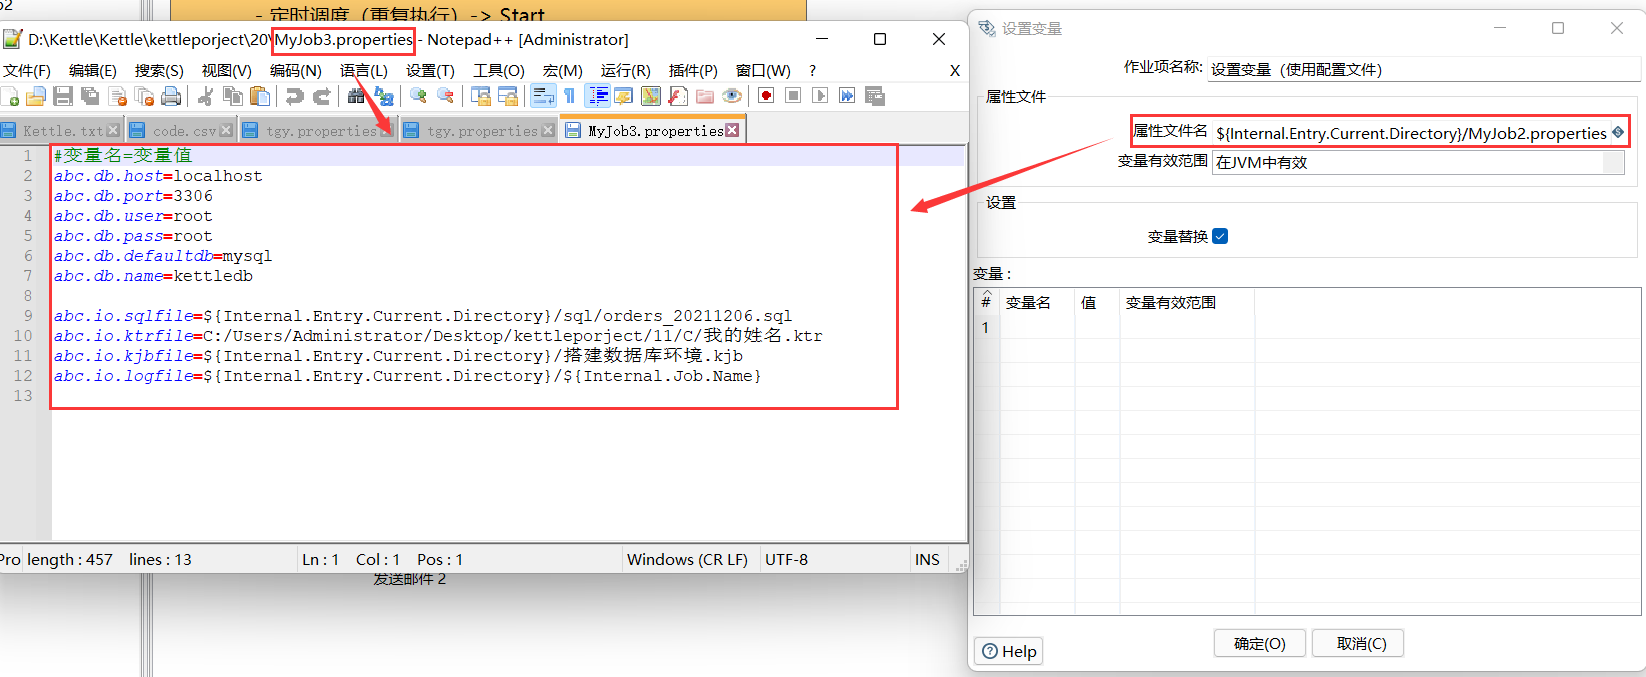This screenshot has height=677, width=1646.
Task: Toggle indent guide display
Action: click(x=597, y=96)
